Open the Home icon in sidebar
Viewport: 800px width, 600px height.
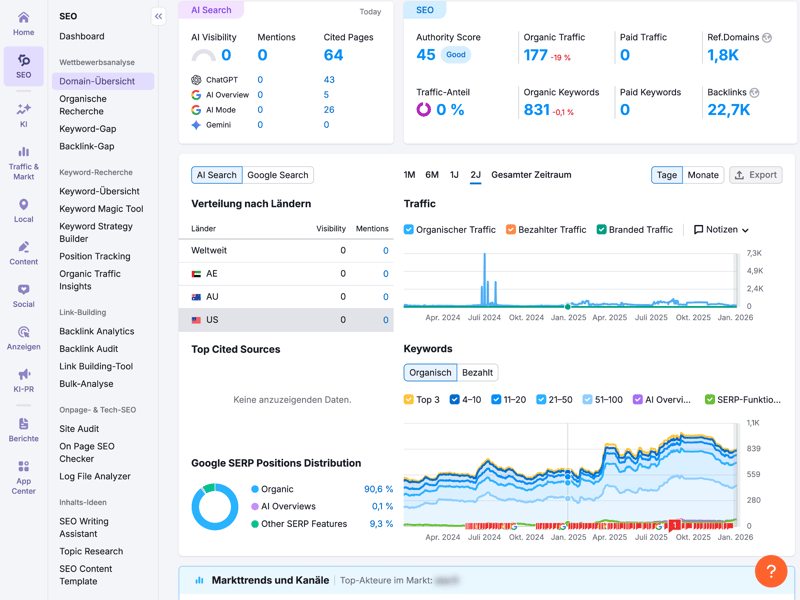point(23,18)
